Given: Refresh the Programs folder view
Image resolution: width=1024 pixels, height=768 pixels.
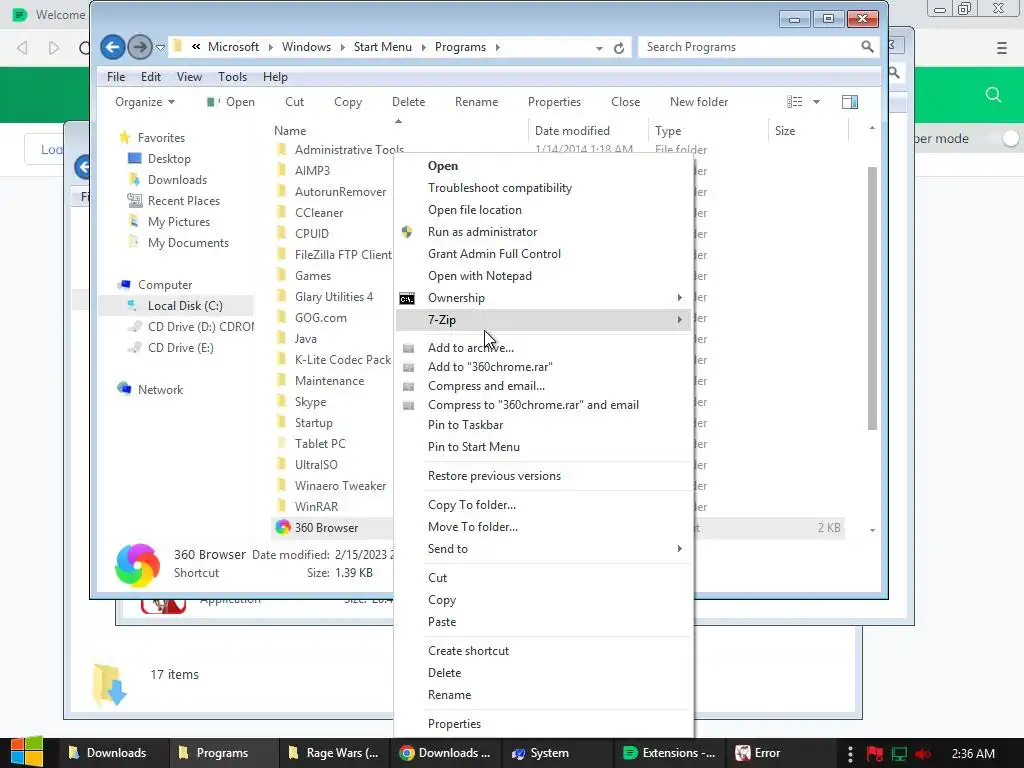Looking at the screenshot, I should point(618,48).
